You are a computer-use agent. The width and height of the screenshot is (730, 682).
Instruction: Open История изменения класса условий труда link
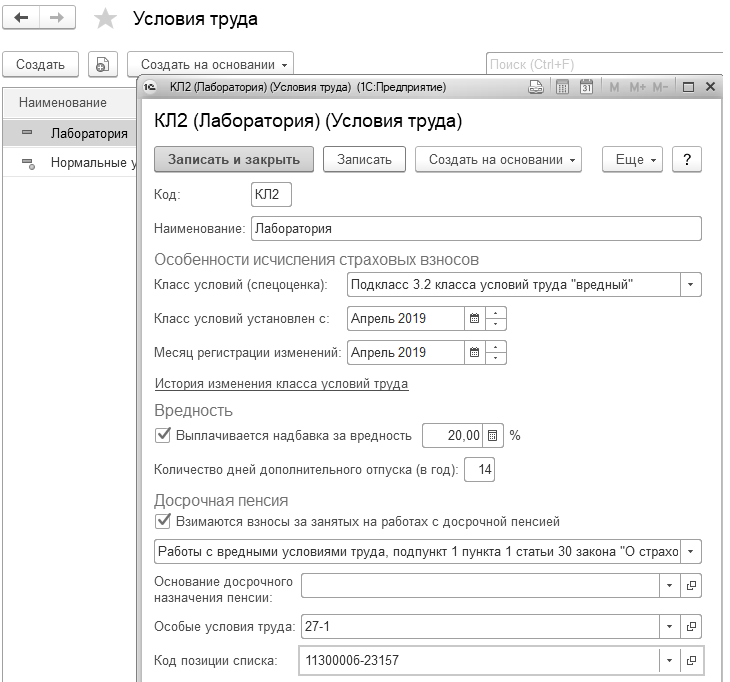click(x=282, y=384)
